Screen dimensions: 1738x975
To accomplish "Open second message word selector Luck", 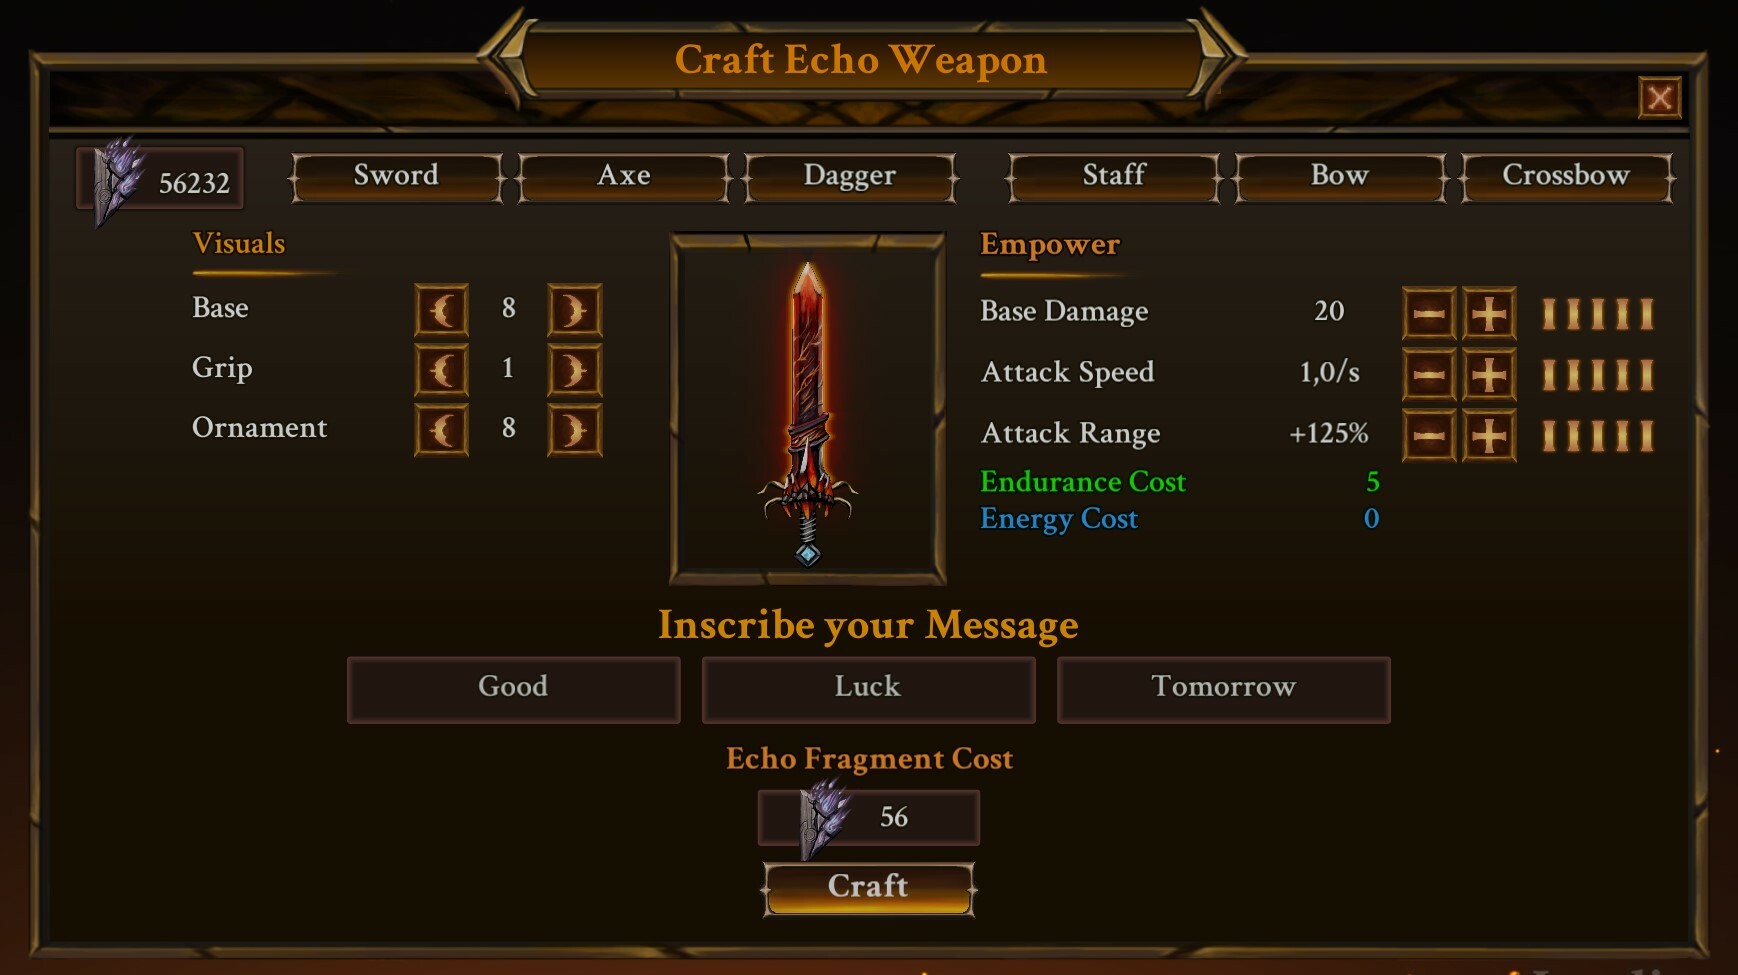I will (868, 689).
